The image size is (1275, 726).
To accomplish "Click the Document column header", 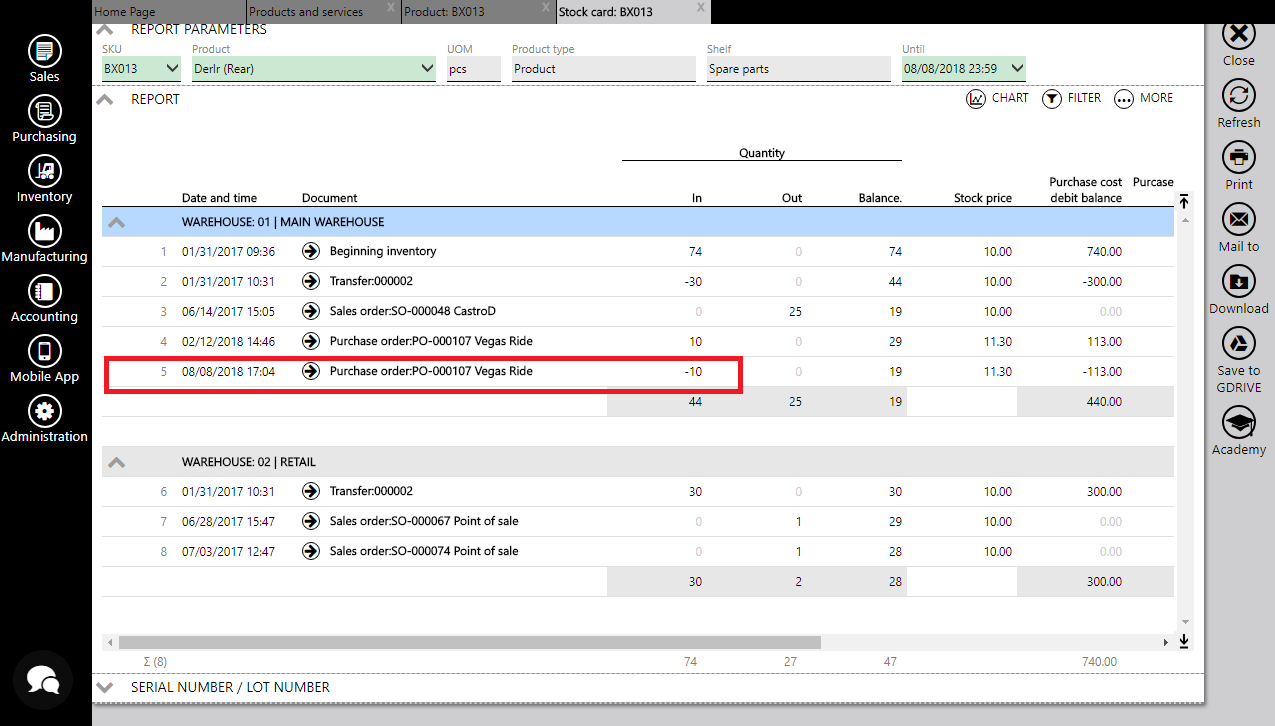I will tap(329, 198).
